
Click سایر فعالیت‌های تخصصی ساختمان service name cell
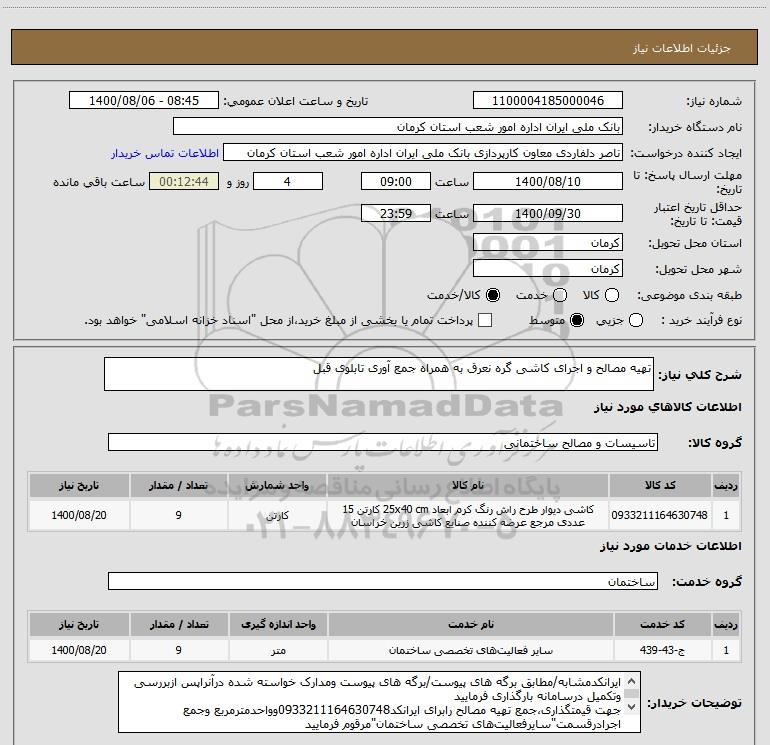[470, 650]
